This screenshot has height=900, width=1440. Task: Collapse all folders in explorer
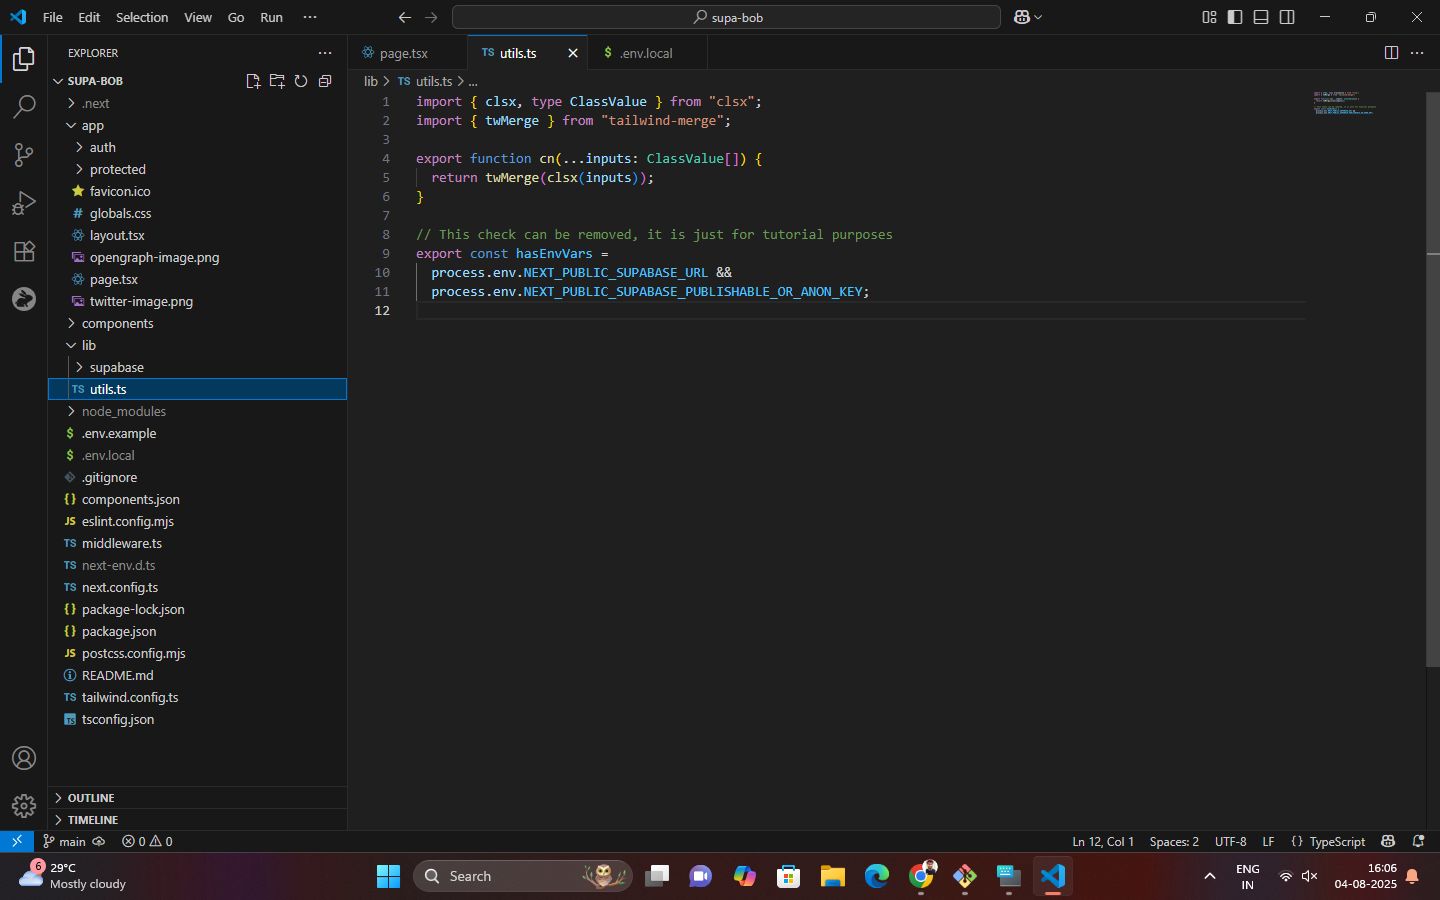pos(325,81)
